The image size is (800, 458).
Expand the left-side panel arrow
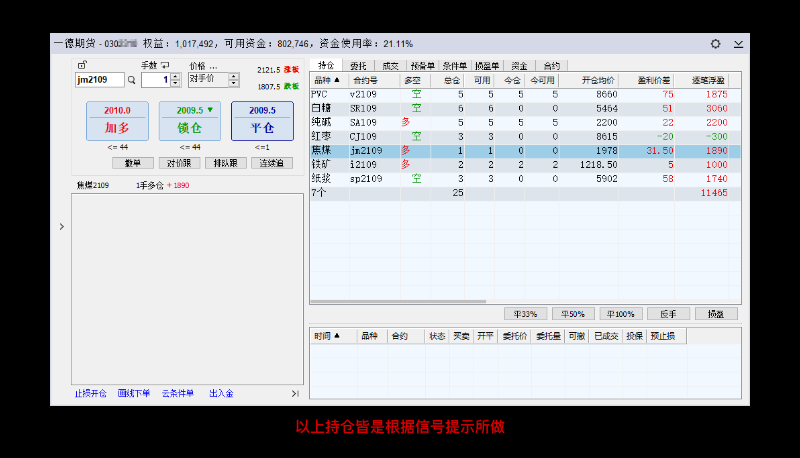(x=61, y=227)
